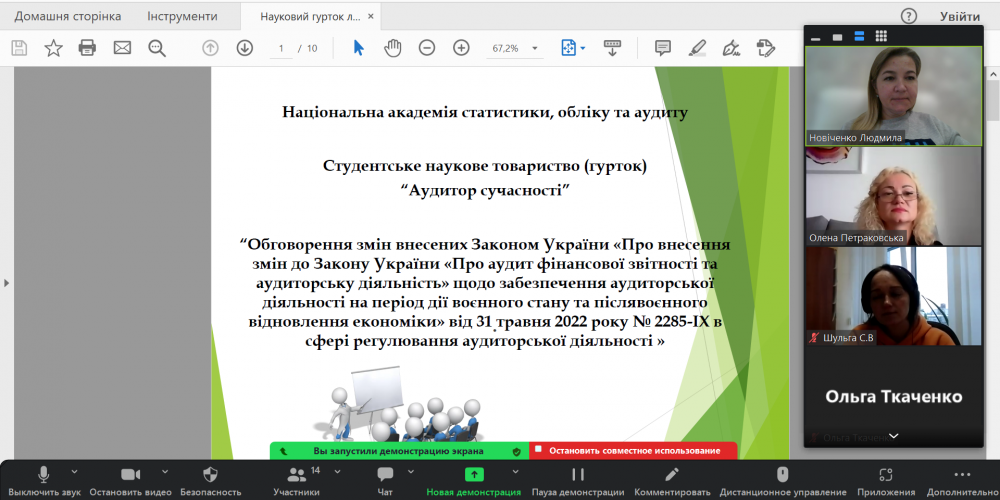Expand the fit page options dropdown
1000x500 pixels.
click(x=583, y=48)
